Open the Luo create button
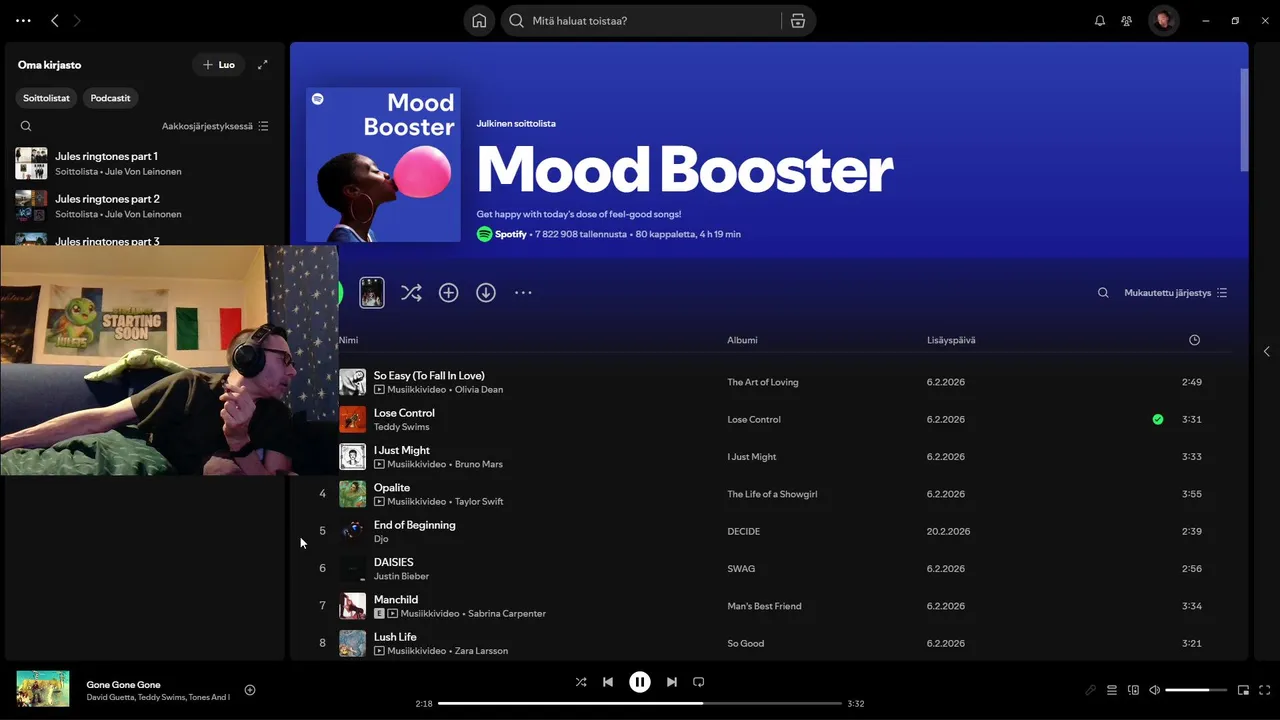Screen dimensions: 1280x720 (219, 65)
